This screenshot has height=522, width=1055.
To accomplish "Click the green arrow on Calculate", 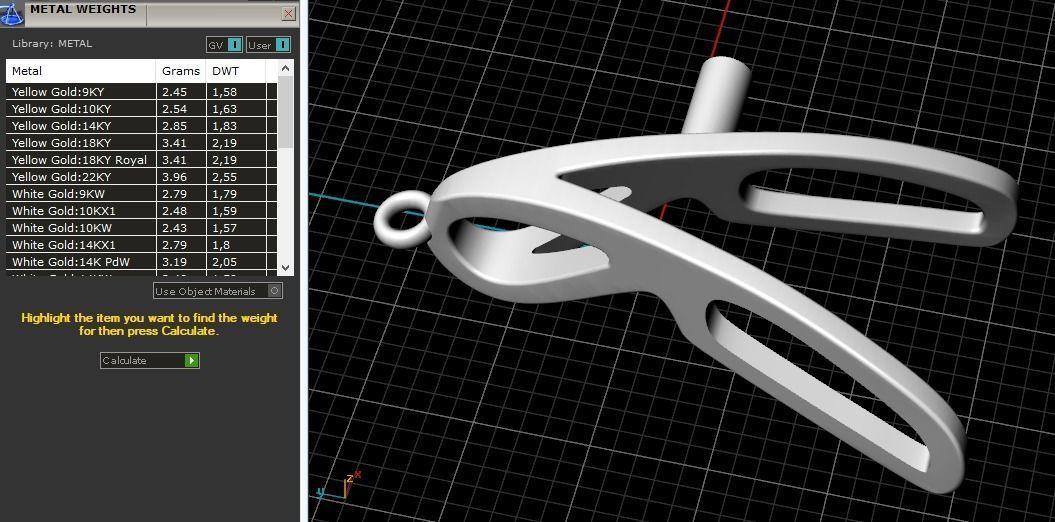I will click(x=192, y=361).
